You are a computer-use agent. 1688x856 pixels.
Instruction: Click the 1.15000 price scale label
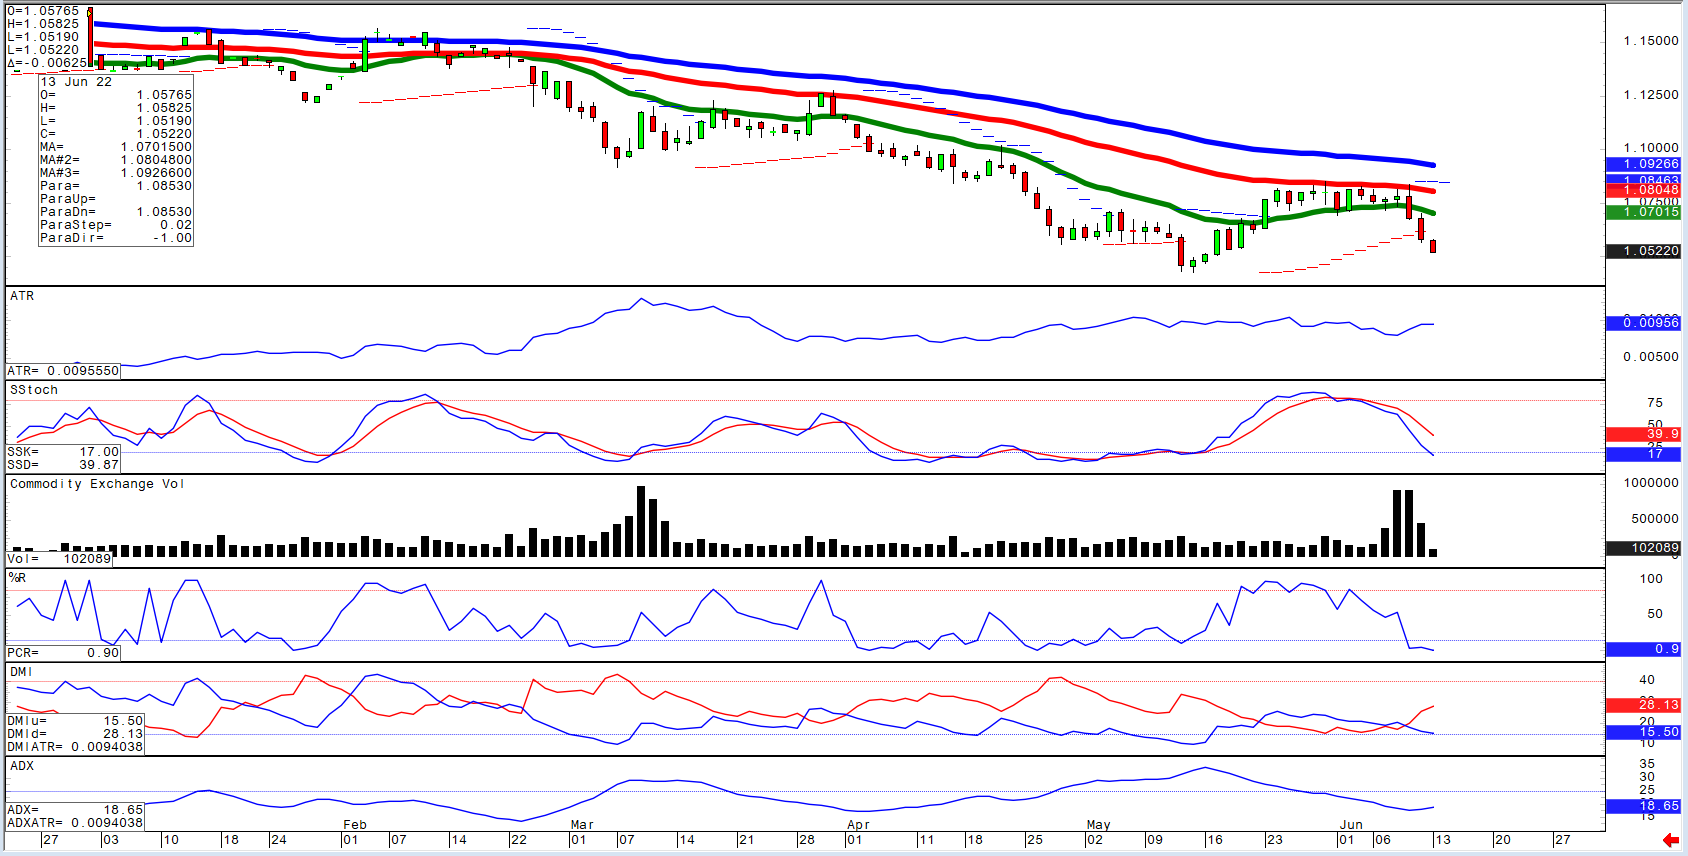(x=1651, y=41)
